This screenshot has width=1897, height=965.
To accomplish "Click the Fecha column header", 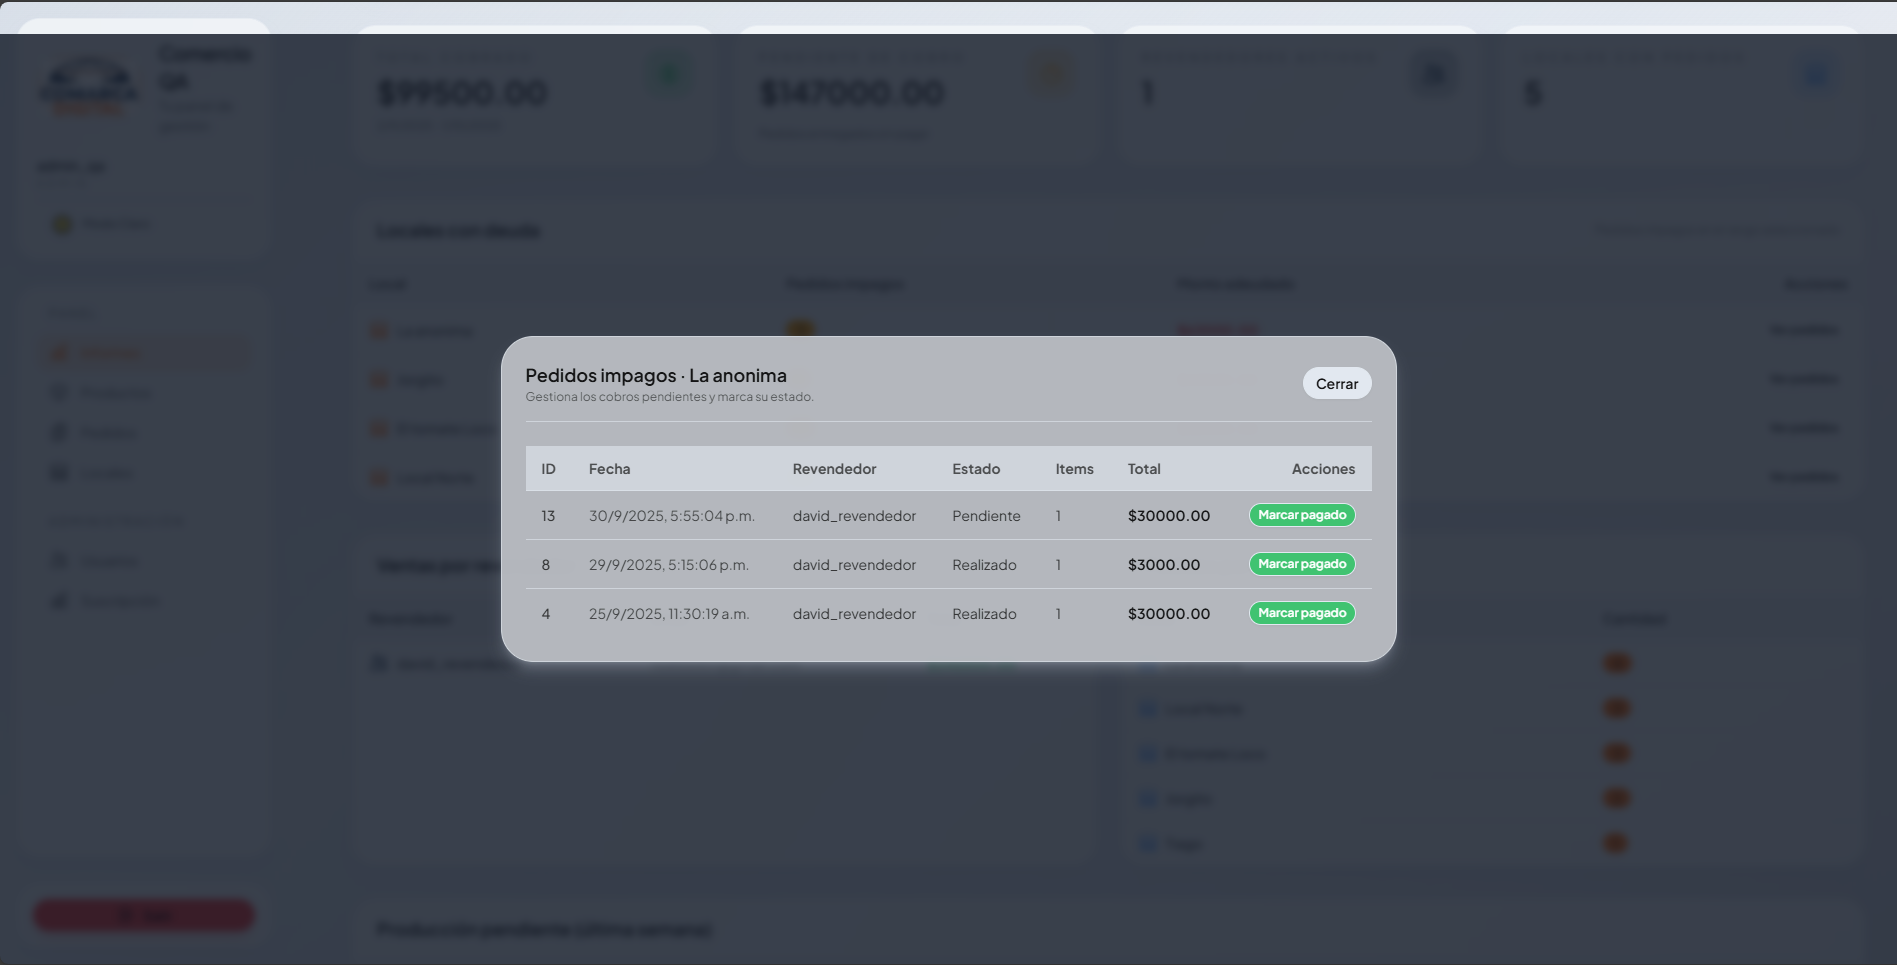I will pyautogui.click(x=609, y=469).
